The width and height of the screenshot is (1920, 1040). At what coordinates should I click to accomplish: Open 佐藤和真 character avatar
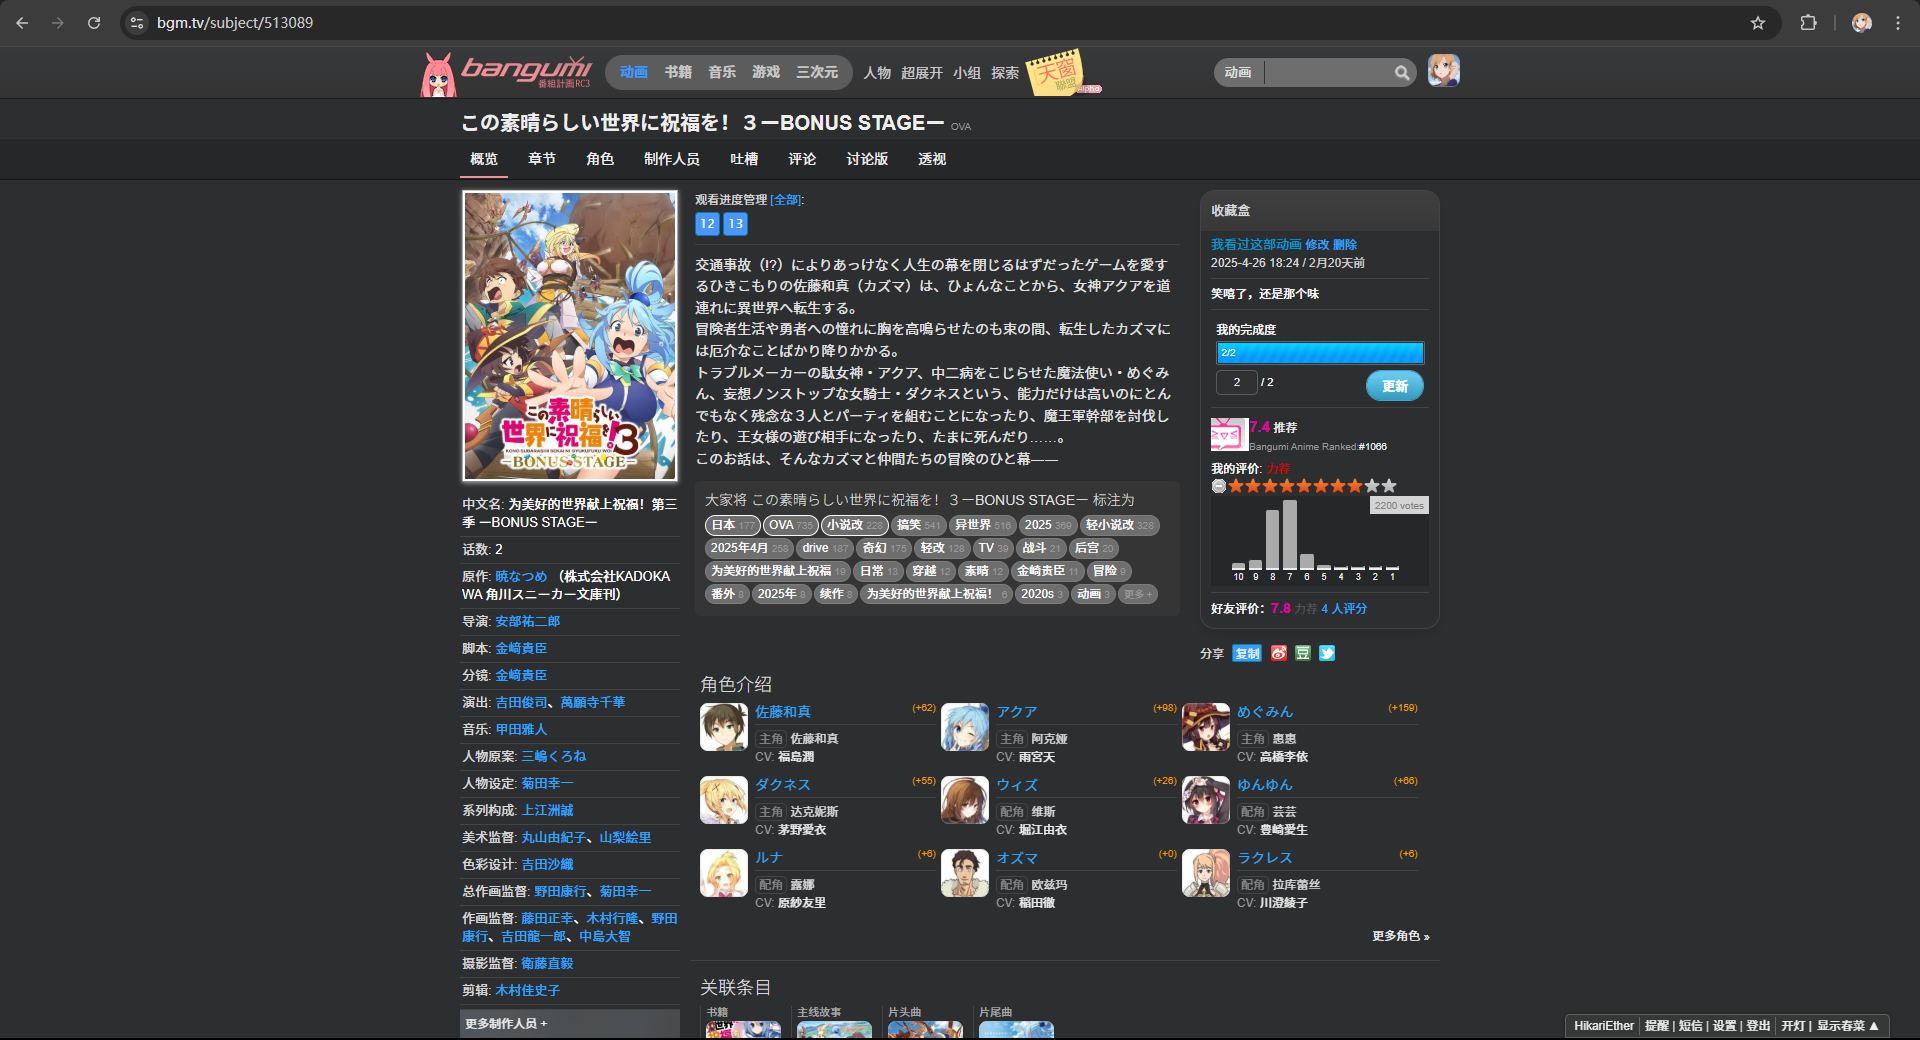[x=724, y=727]
